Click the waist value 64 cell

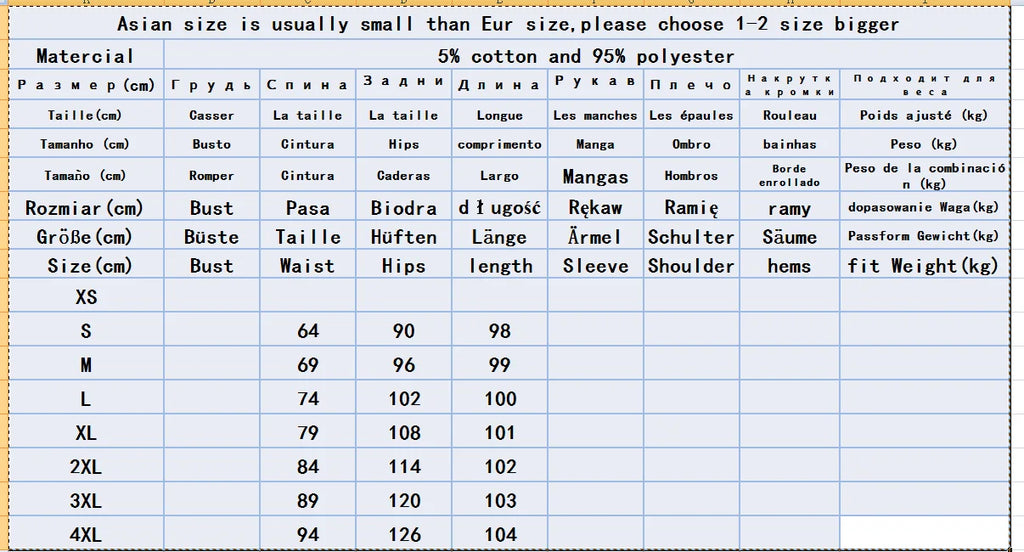[x=308, y=331]
